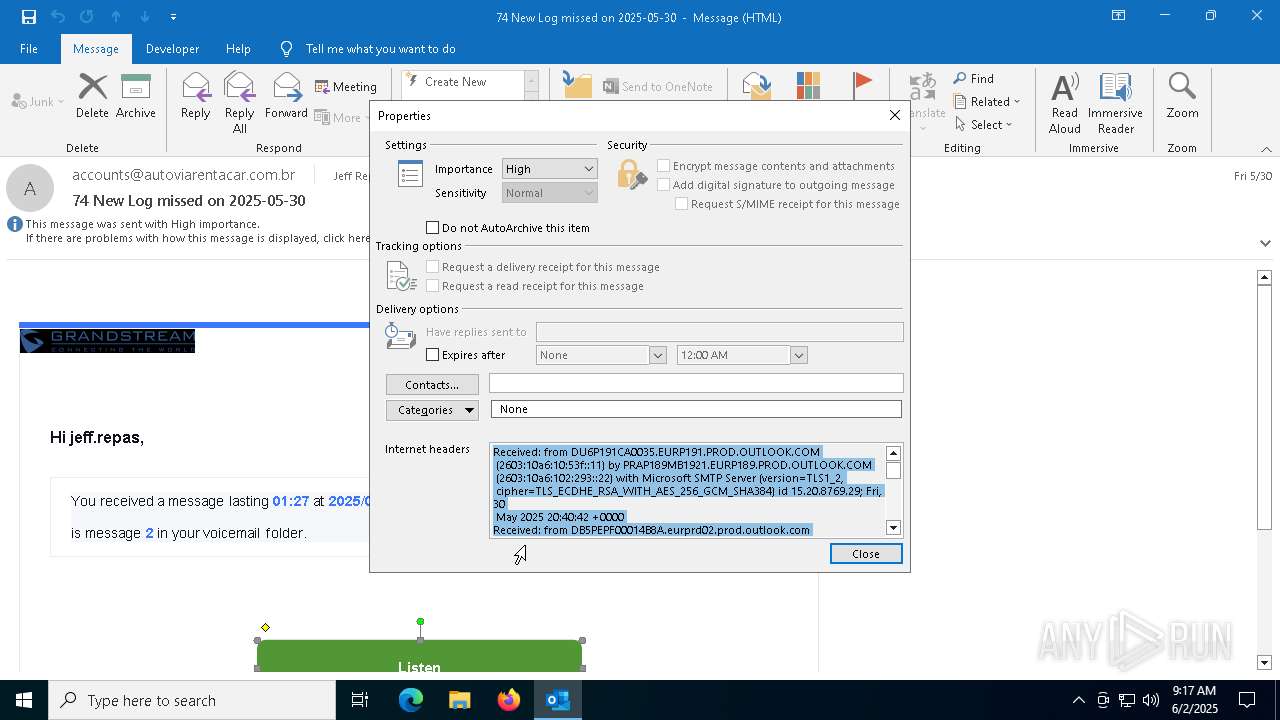Collapse the ribbon with the chevron
This screenshot has width=1280, height=720.
pos(1266,149)
